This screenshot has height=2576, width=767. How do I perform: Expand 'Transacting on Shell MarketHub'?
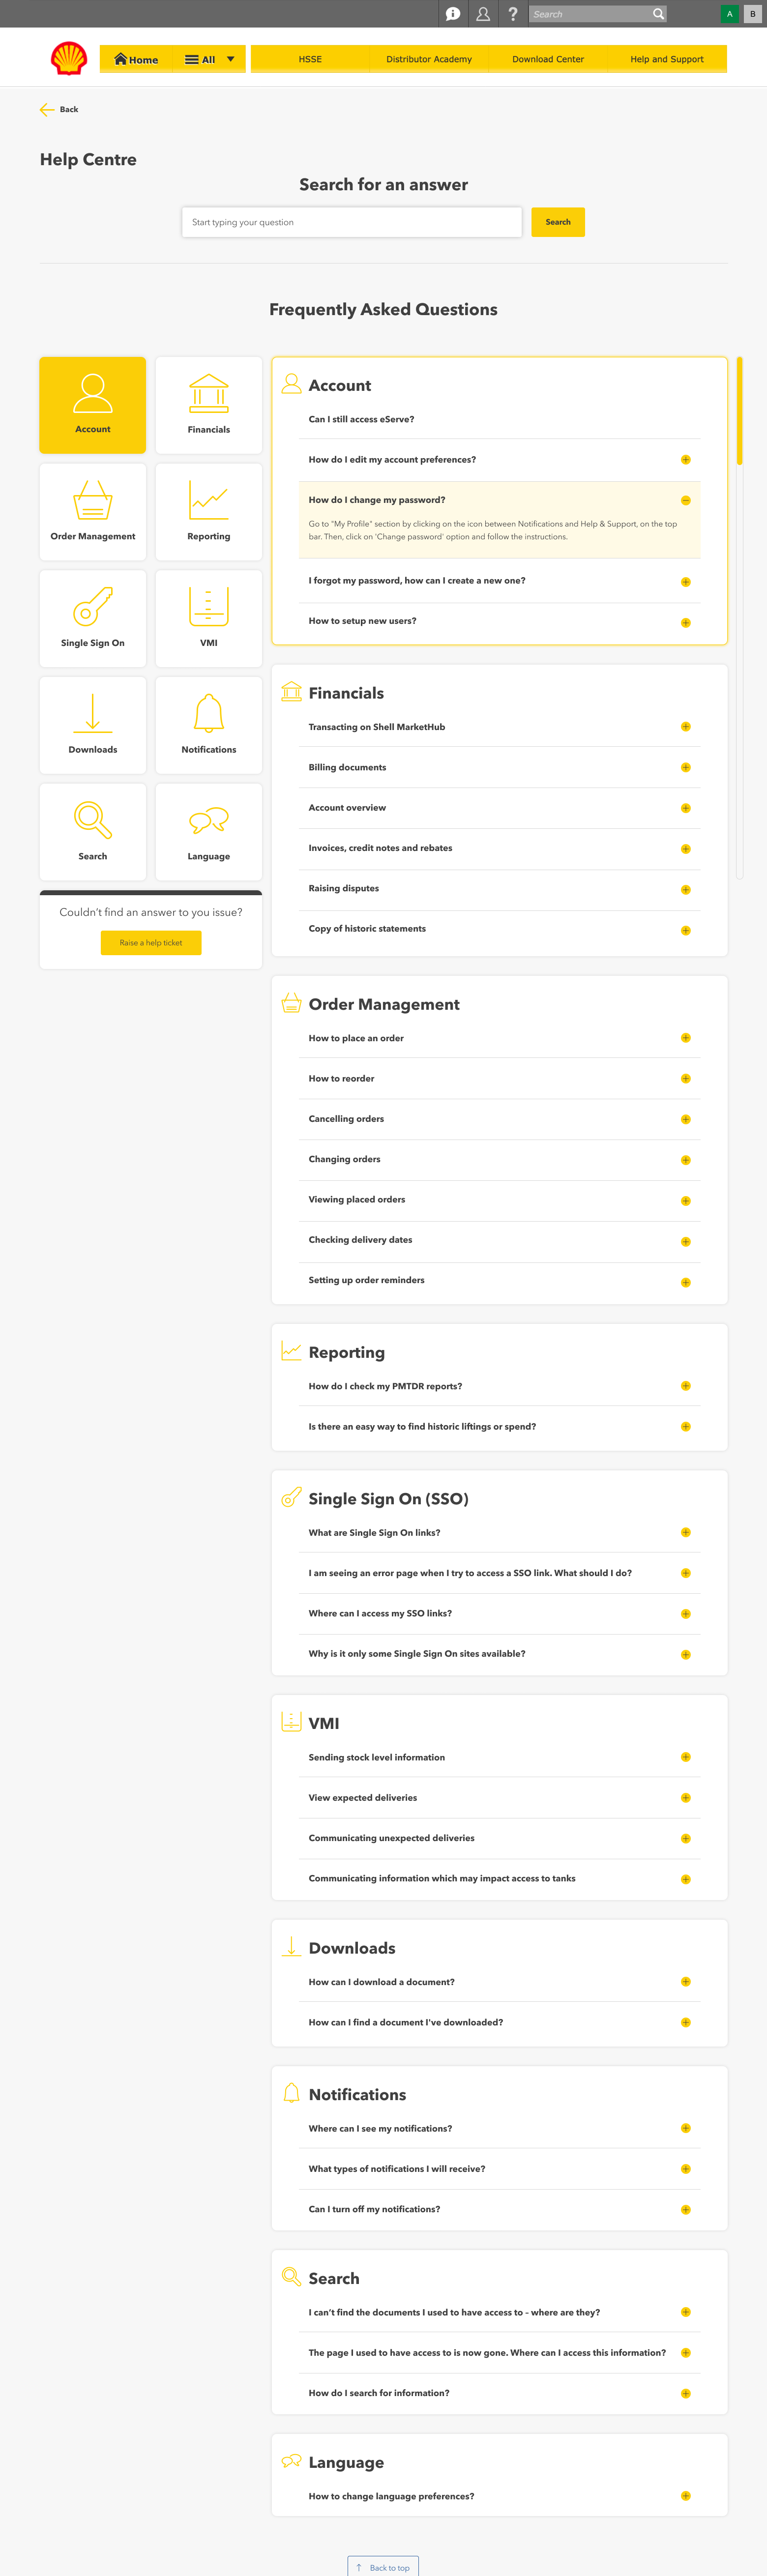point(685,727)
